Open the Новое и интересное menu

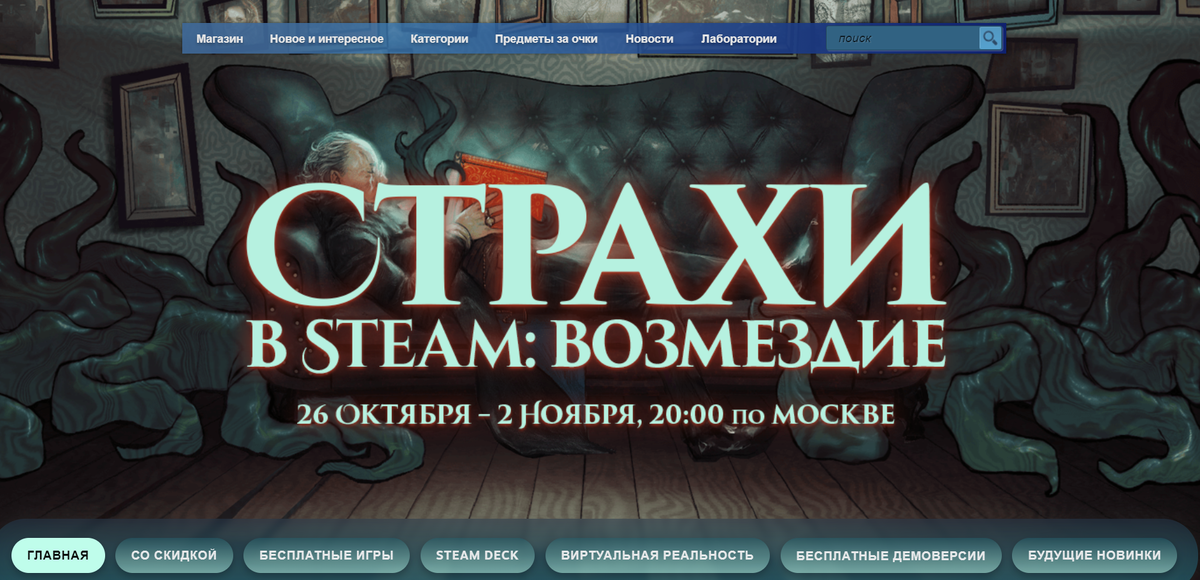(327, 39)
